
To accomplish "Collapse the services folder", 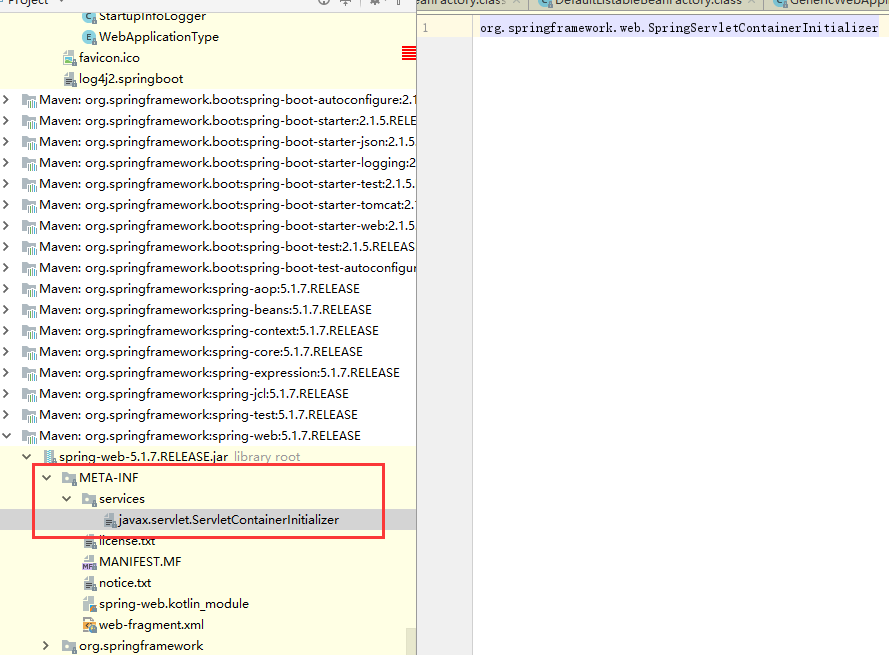I will (x=67, y=498).
